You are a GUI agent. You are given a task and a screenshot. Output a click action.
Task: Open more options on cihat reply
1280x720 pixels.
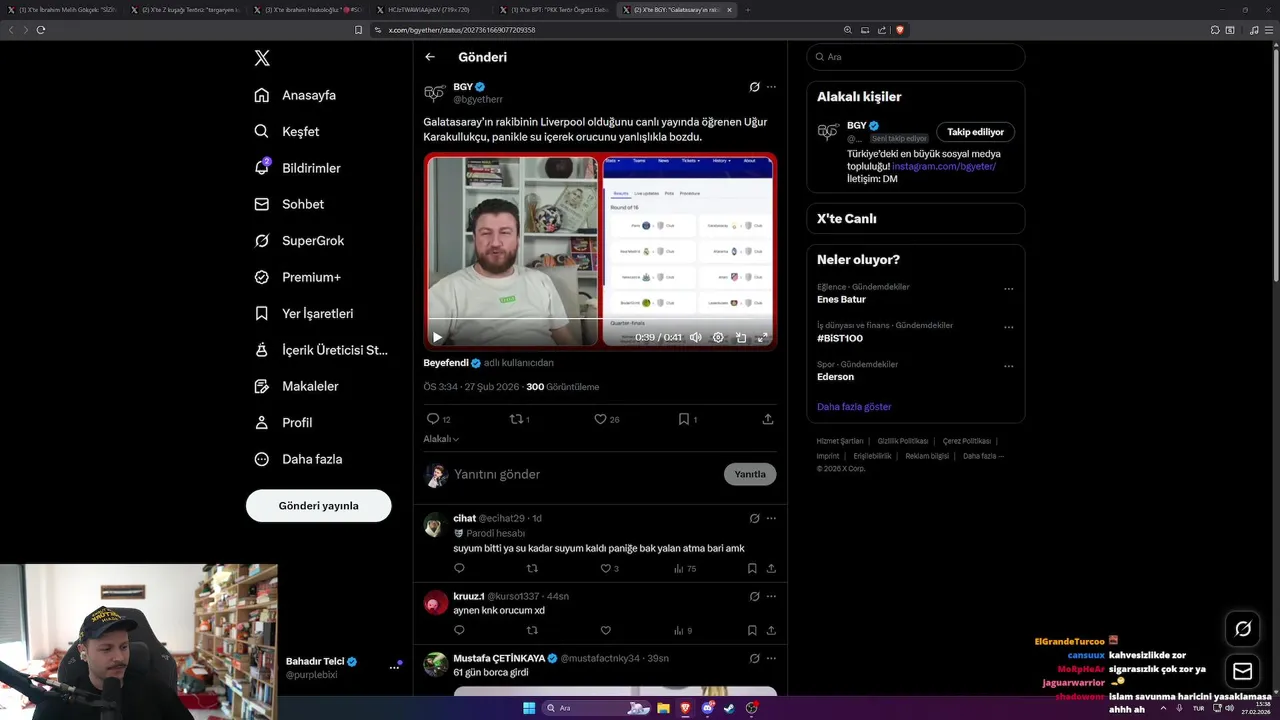click(771, 518)
